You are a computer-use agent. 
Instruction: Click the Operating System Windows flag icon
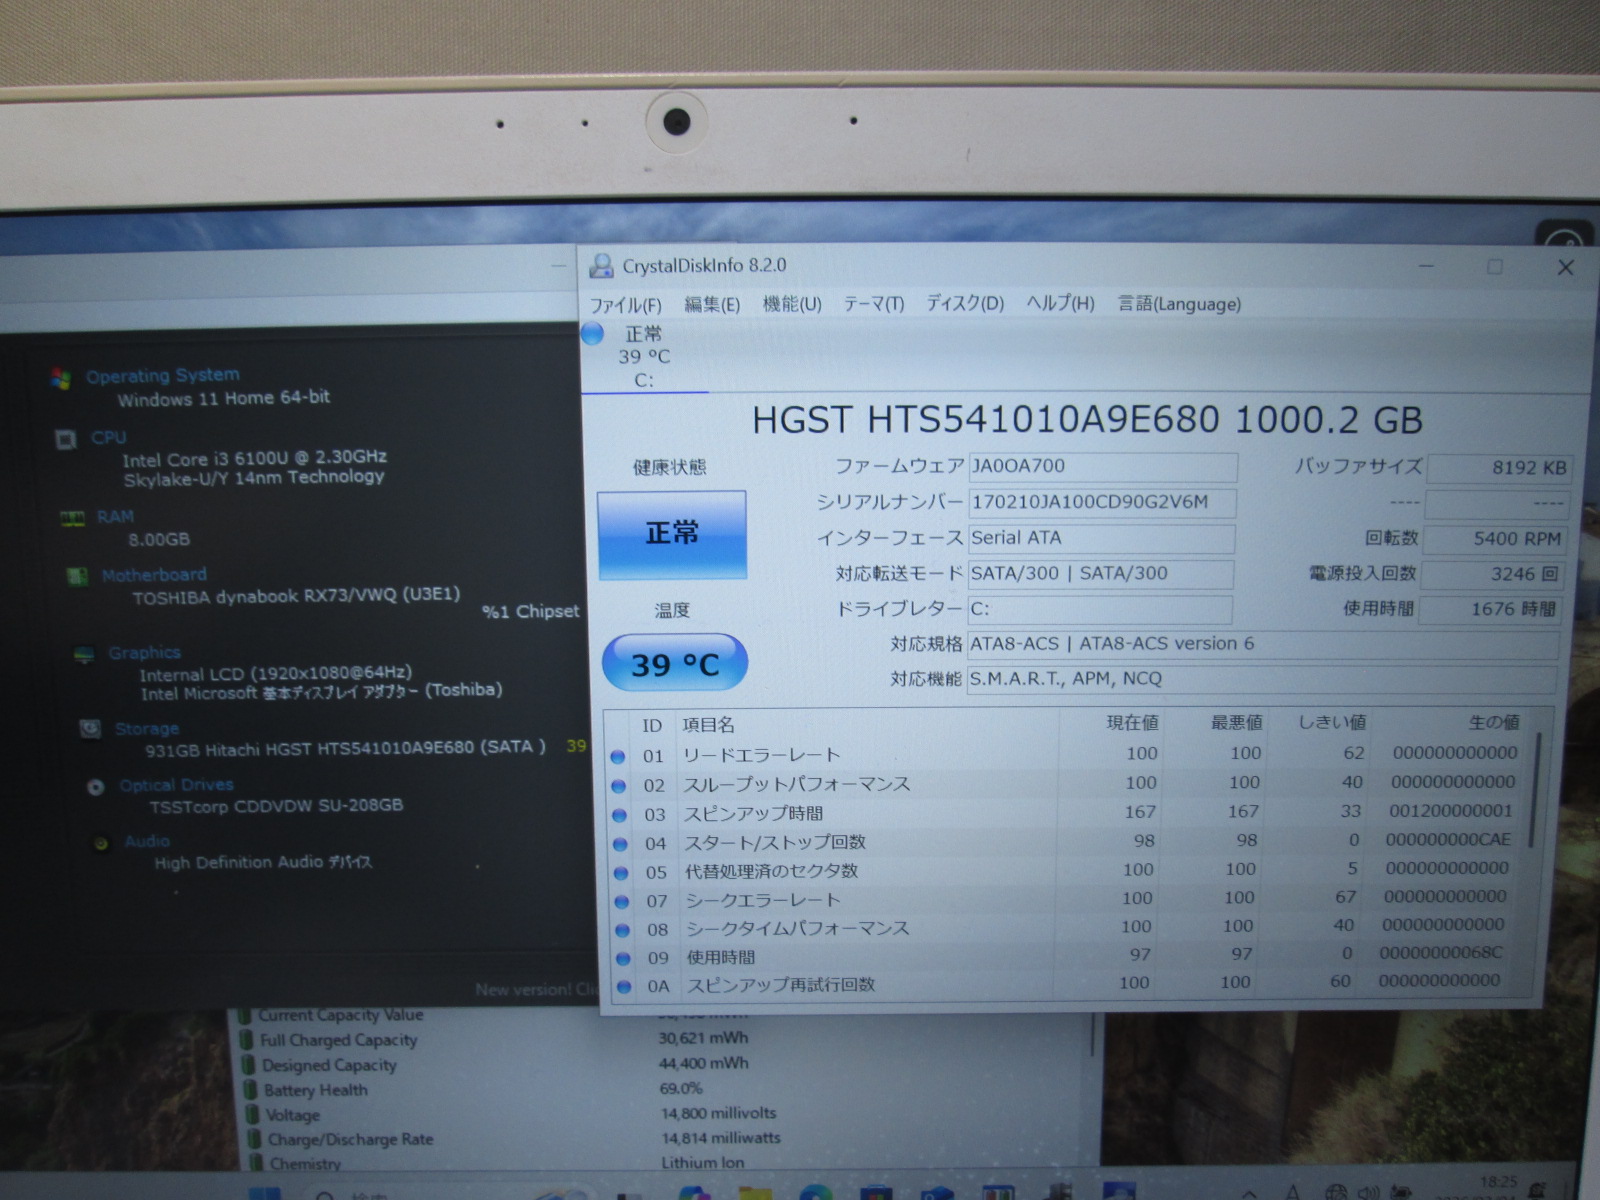[x=60, y=378]
